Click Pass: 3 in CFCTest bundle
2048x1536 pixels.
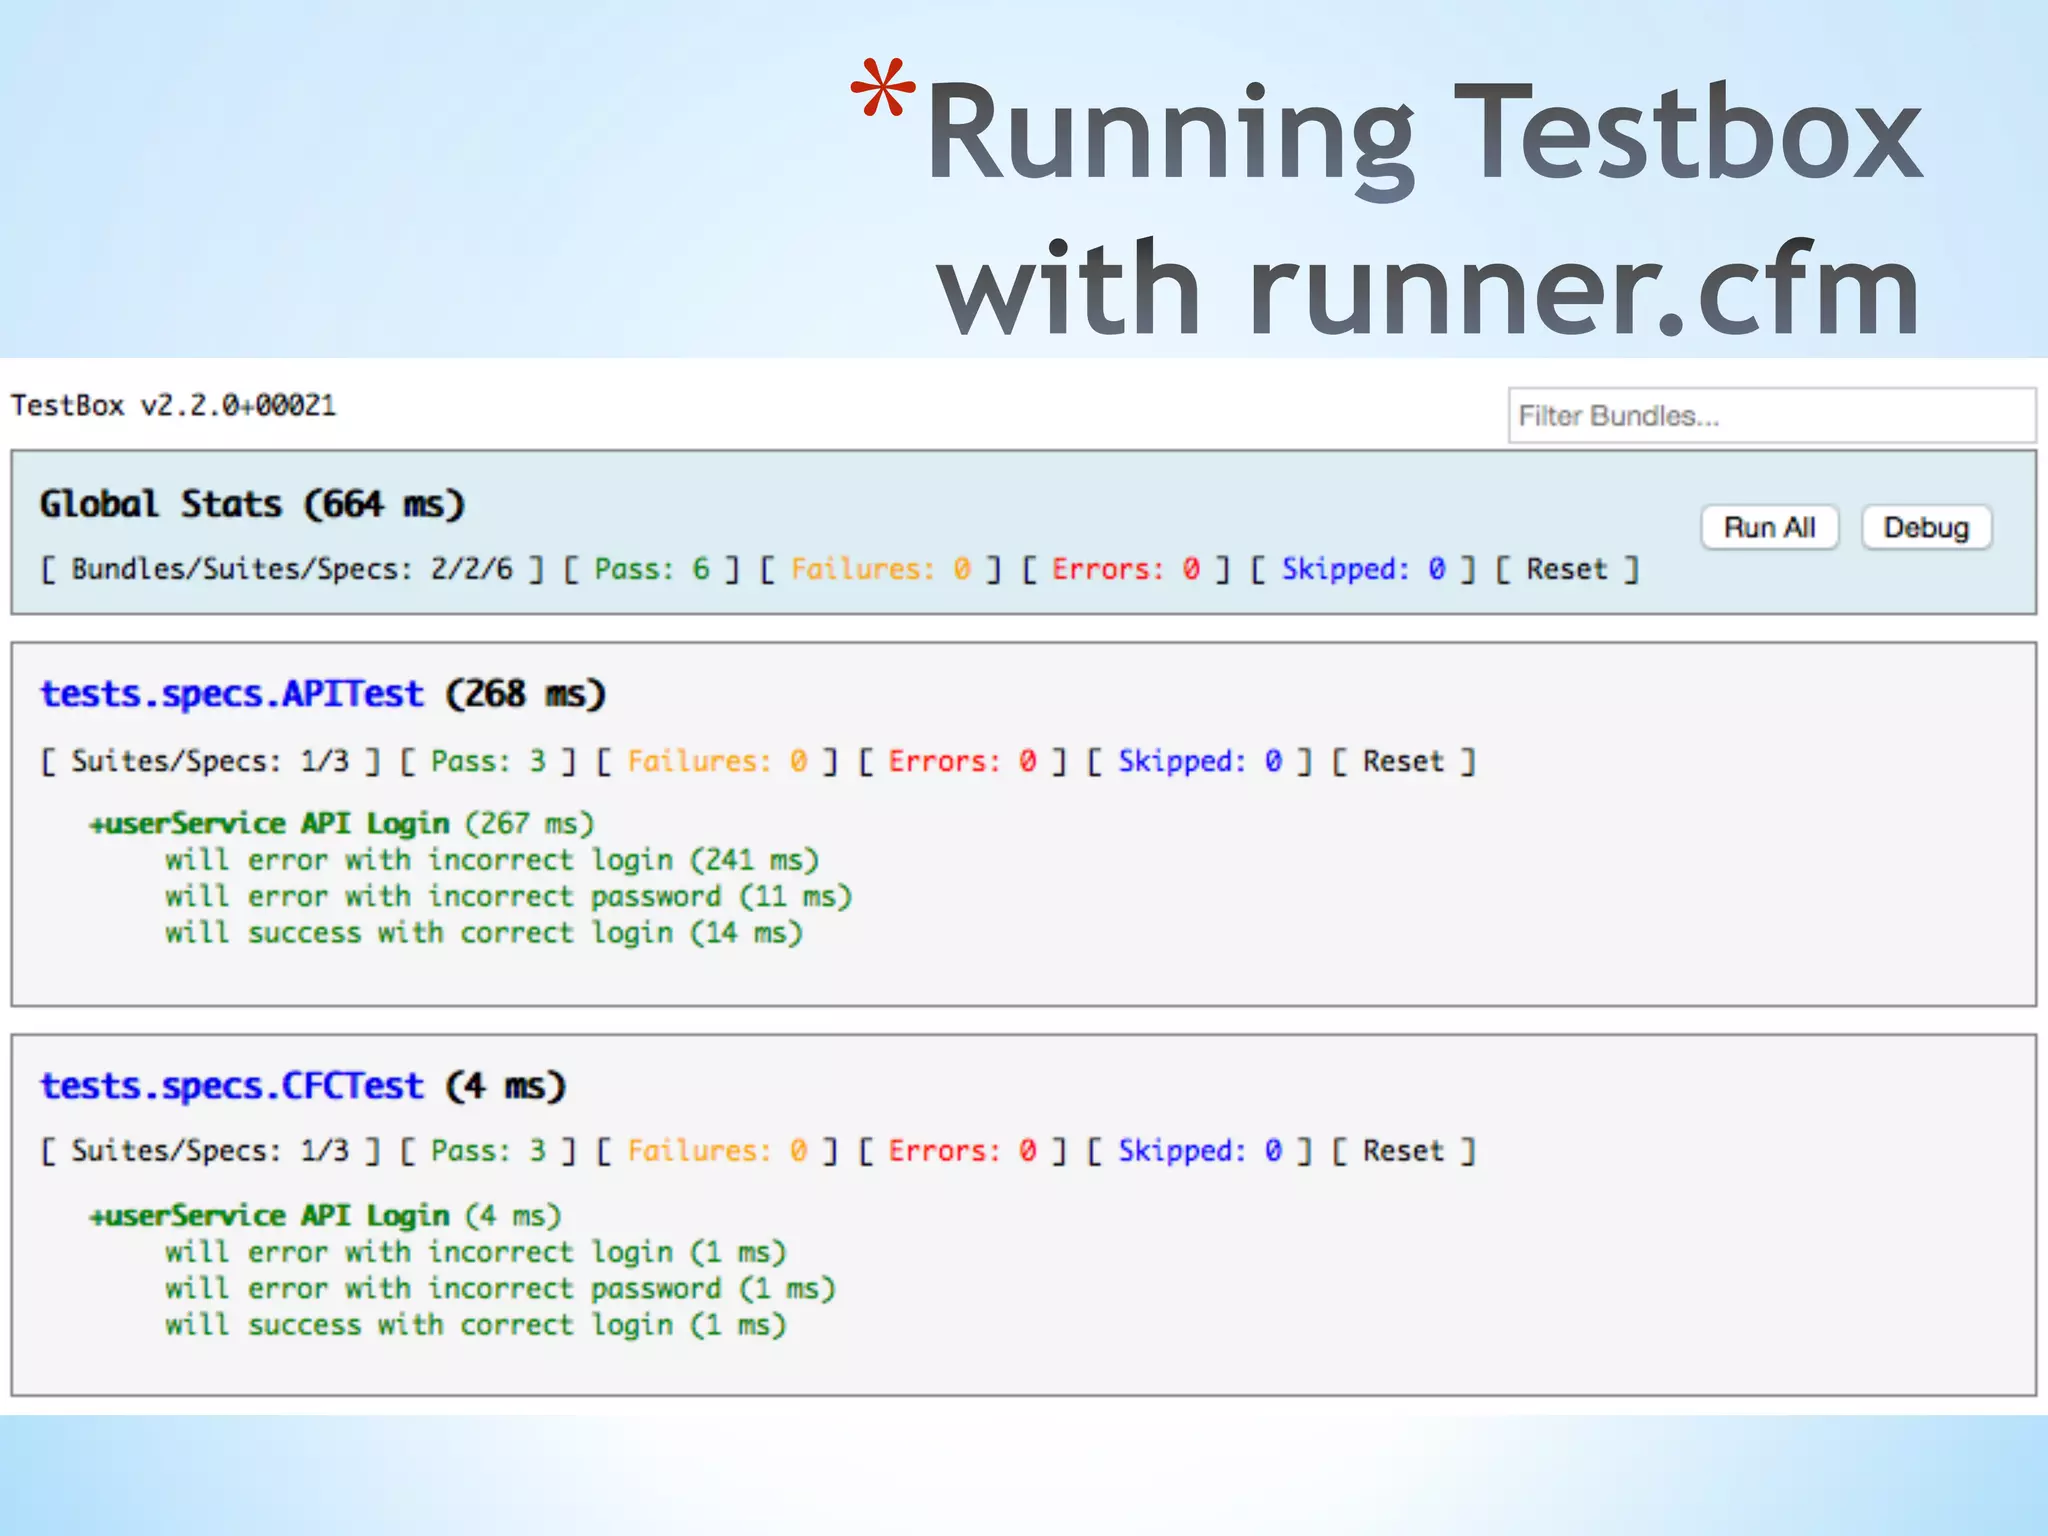click(488, 1151)
